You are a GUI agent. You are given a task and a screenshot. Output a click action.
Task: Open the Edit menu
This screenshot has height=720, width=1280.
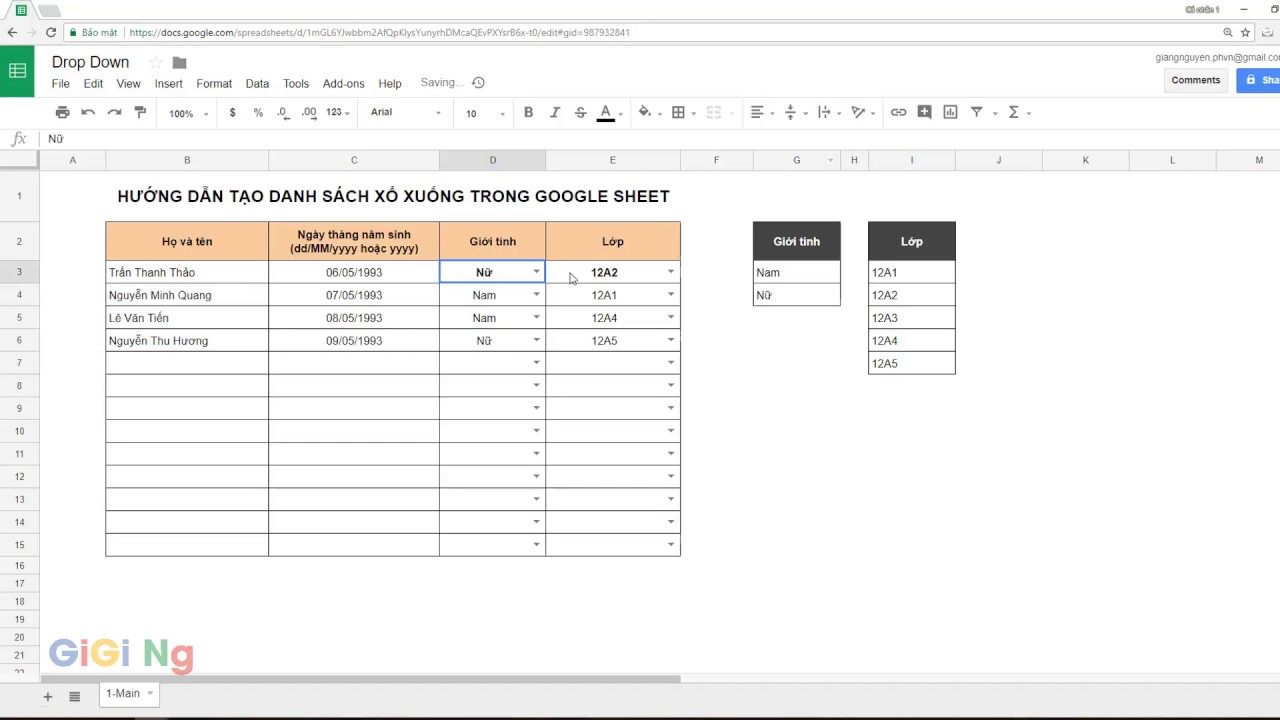click(x=93, y=84)
